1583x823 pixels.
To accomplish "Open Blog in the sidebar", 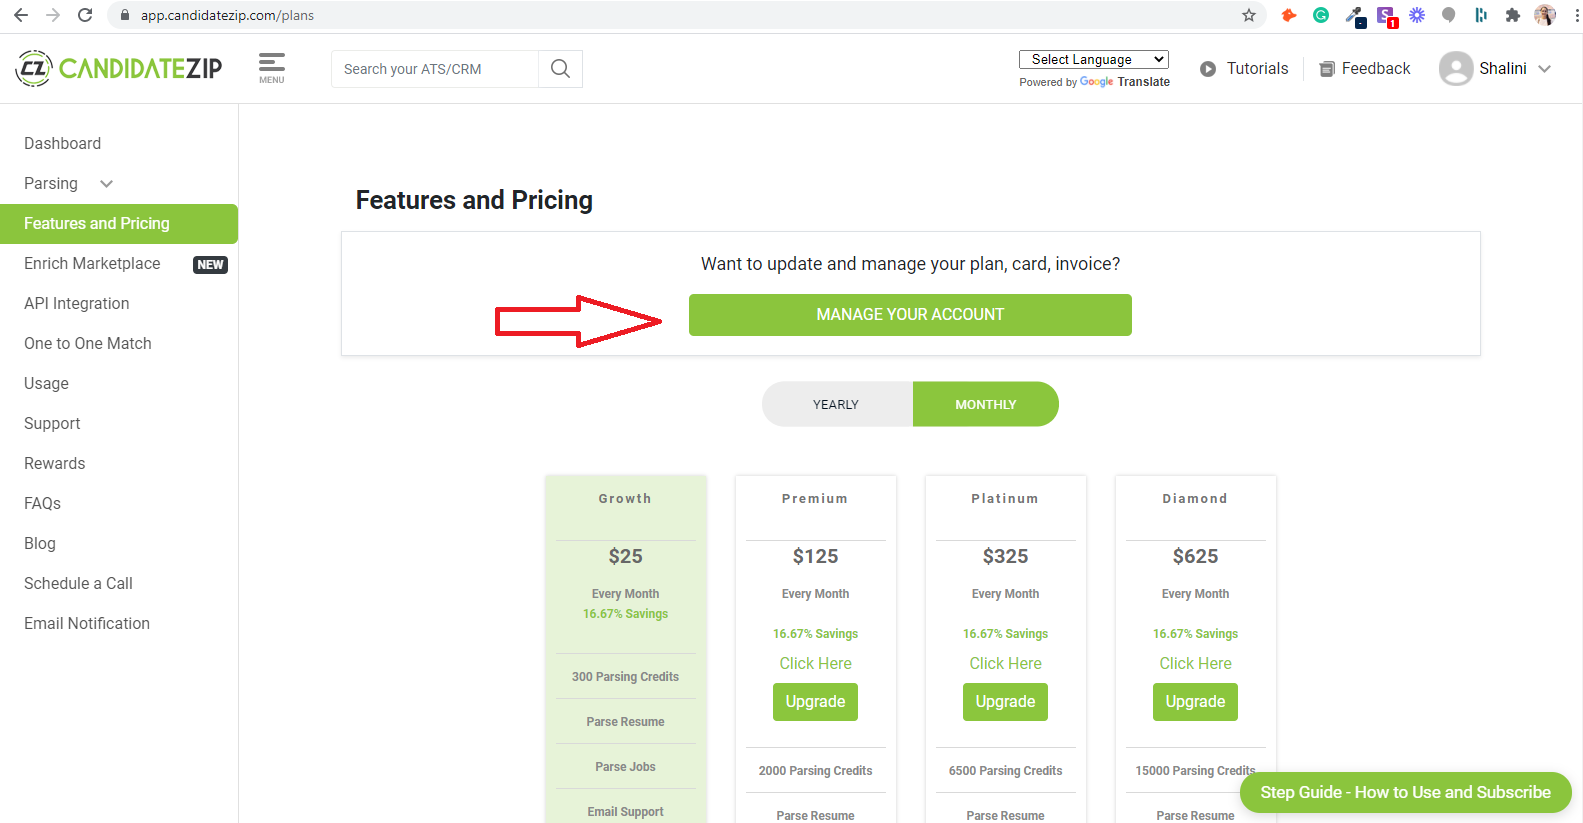I will click(40, 543).
